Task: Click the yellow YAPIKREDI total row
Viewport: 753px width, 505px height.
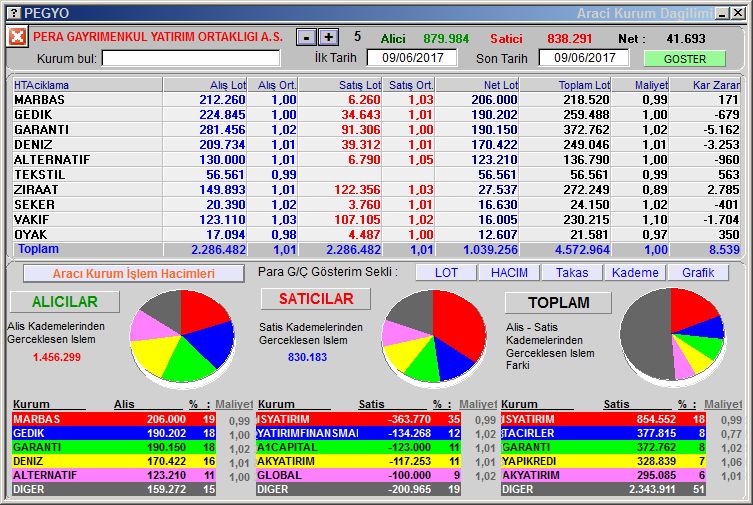Action: [603, 461]
